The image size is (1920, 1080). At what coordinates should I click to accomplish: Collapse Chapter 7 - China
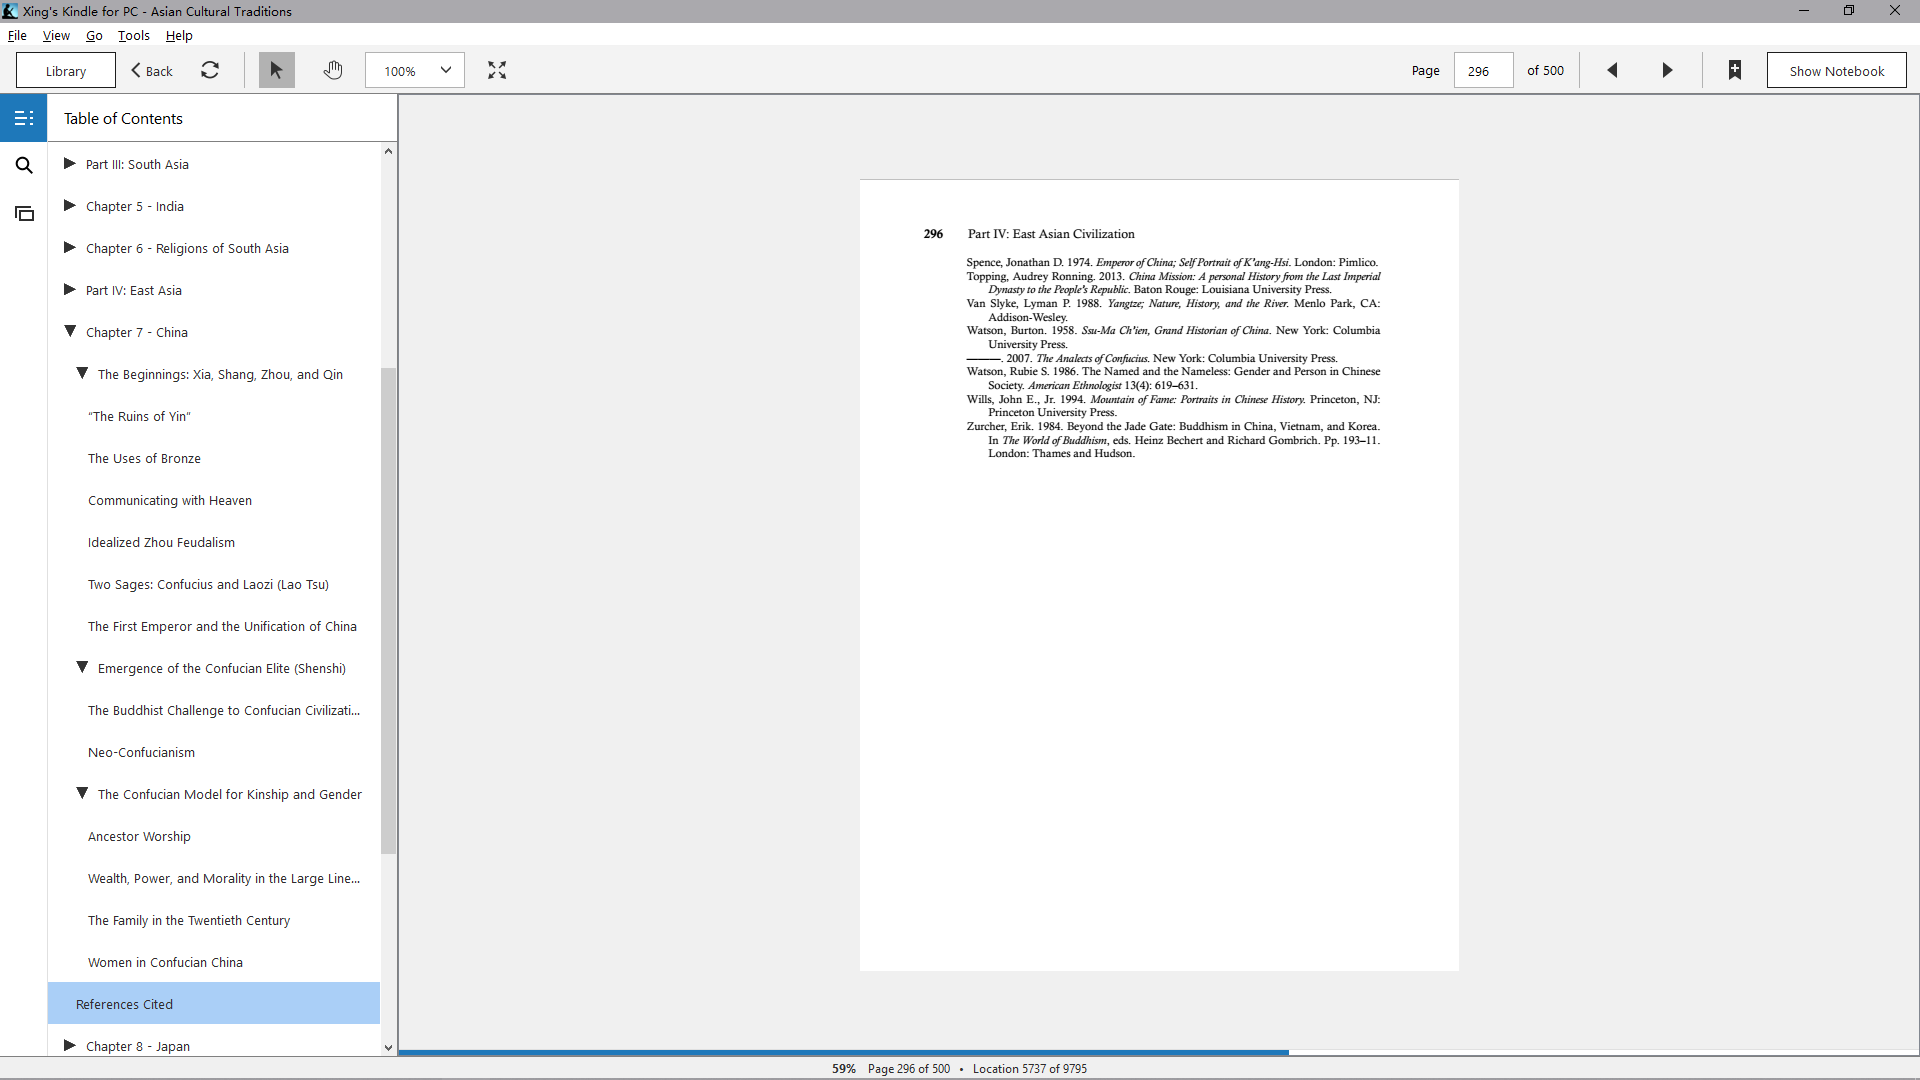click(70, 331)
